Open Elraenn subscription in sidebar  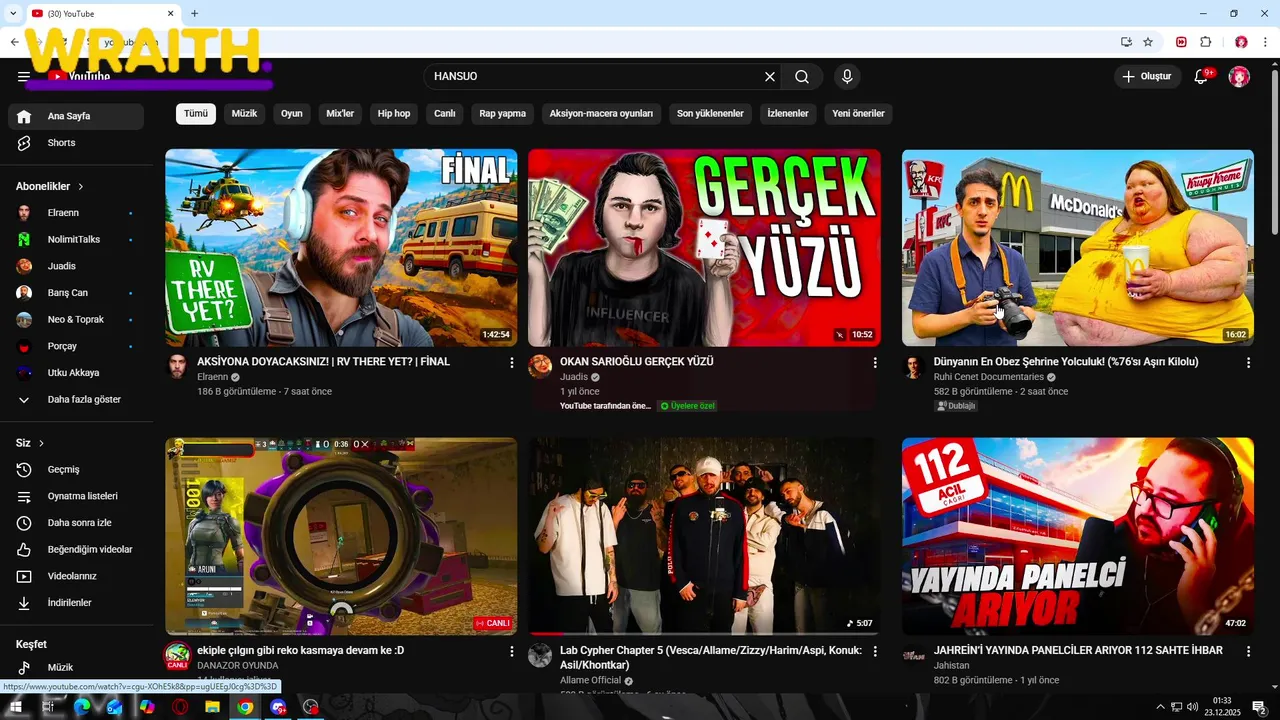tap(76, 213)
